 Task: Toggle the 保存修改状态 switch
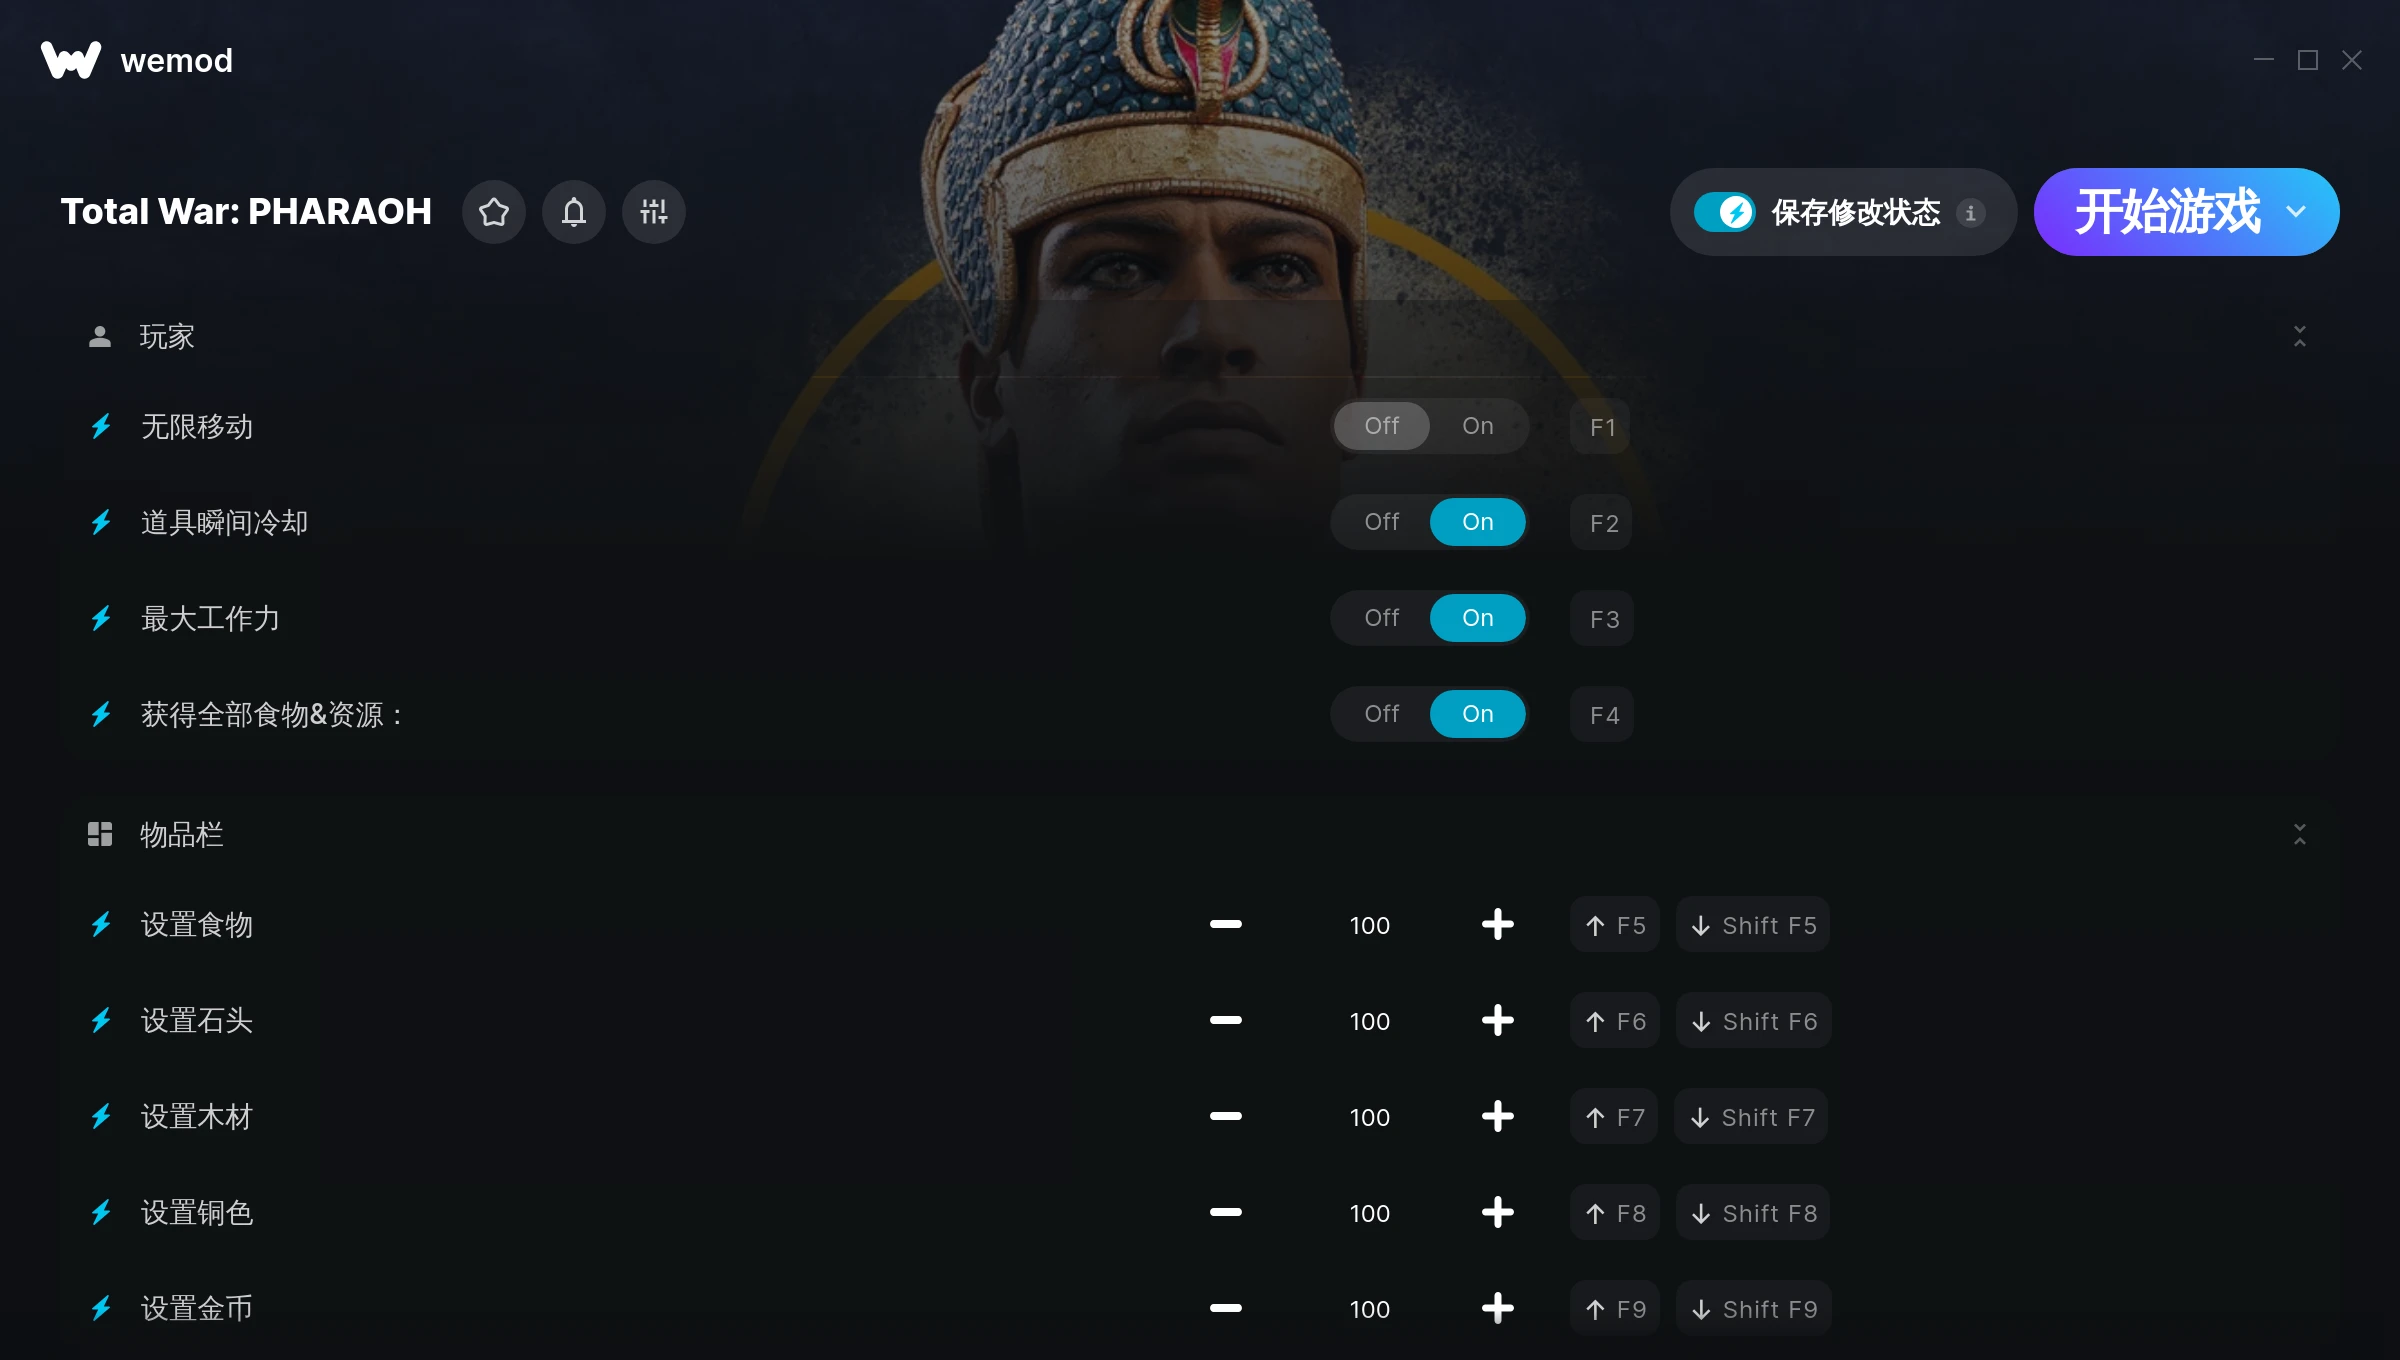click(x=1724, y=212)
